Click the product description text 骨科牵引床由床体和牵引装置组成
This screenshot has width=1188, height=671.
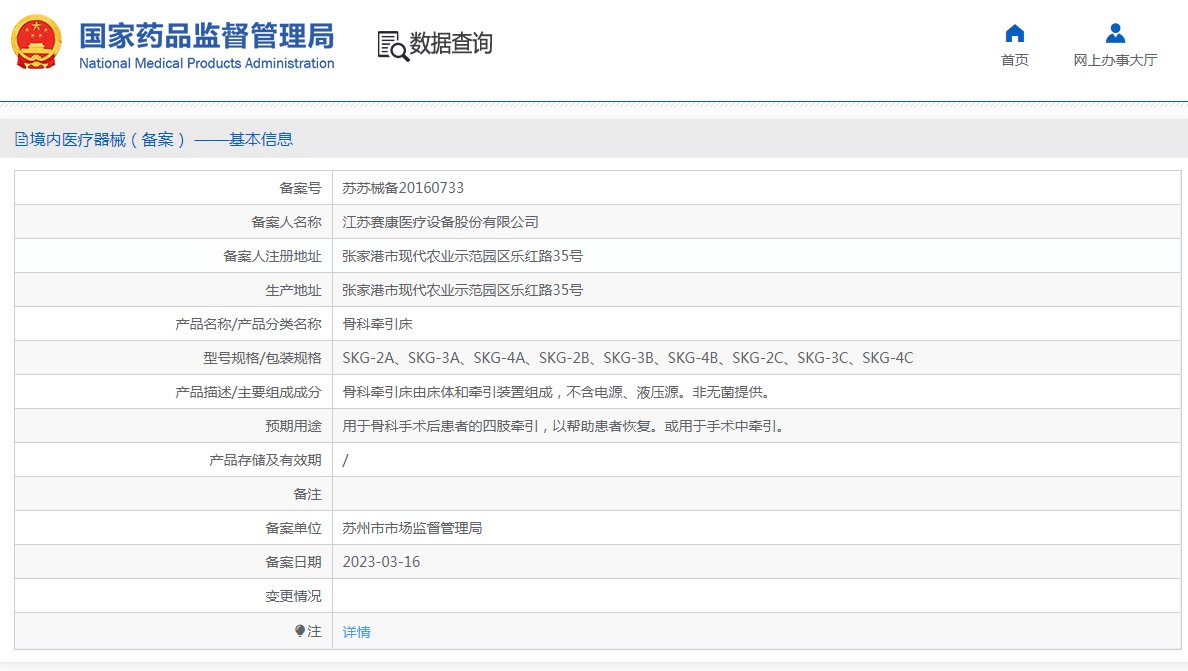point(556,392)
